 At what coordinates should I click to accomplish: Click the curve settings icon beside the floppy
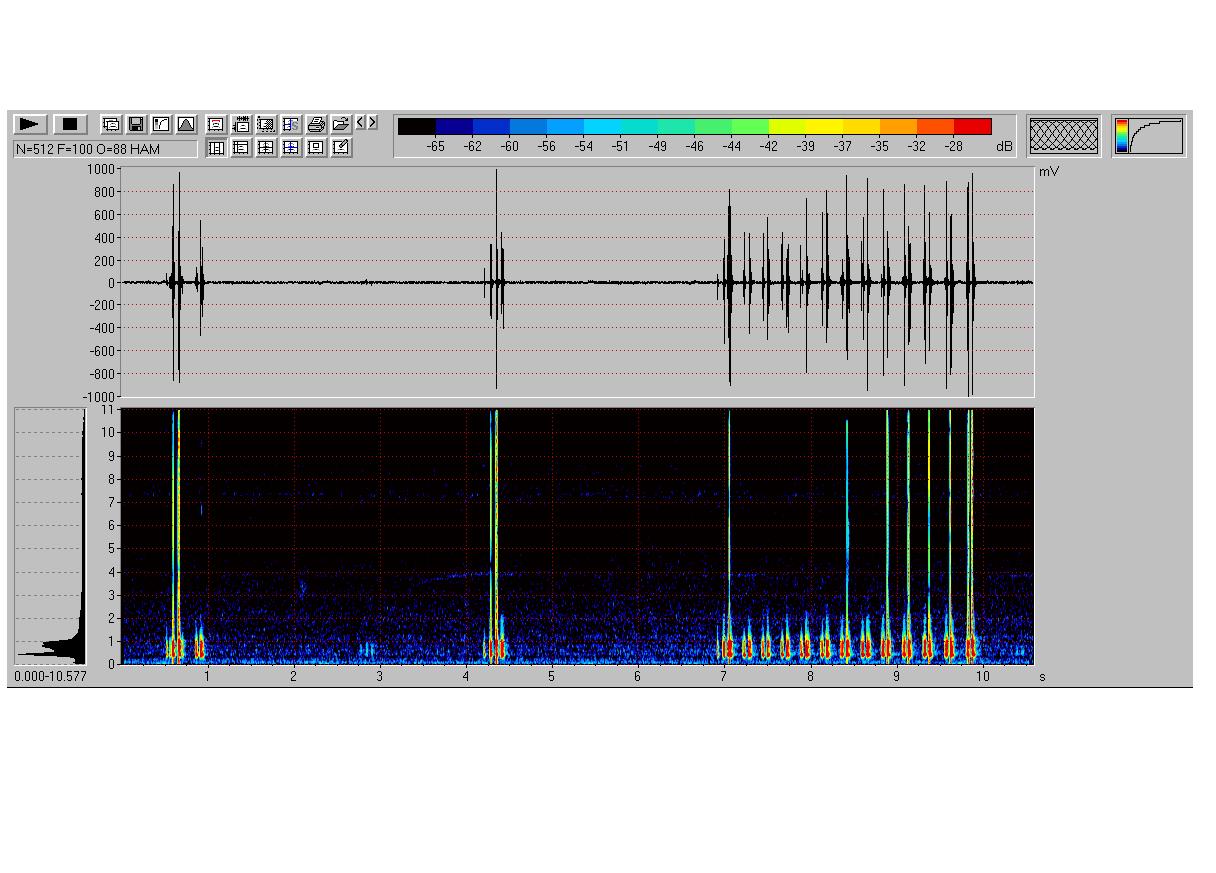click(161, 124)
